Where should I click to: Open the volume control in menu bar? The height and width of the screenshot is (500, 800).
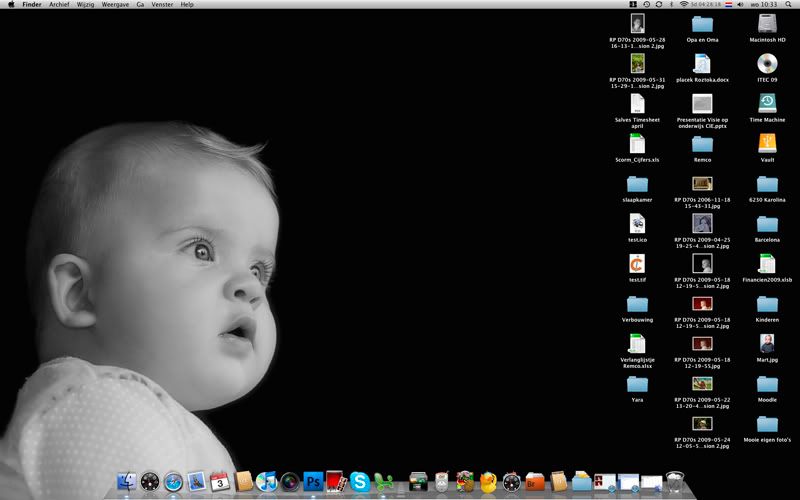coord(740,4)
